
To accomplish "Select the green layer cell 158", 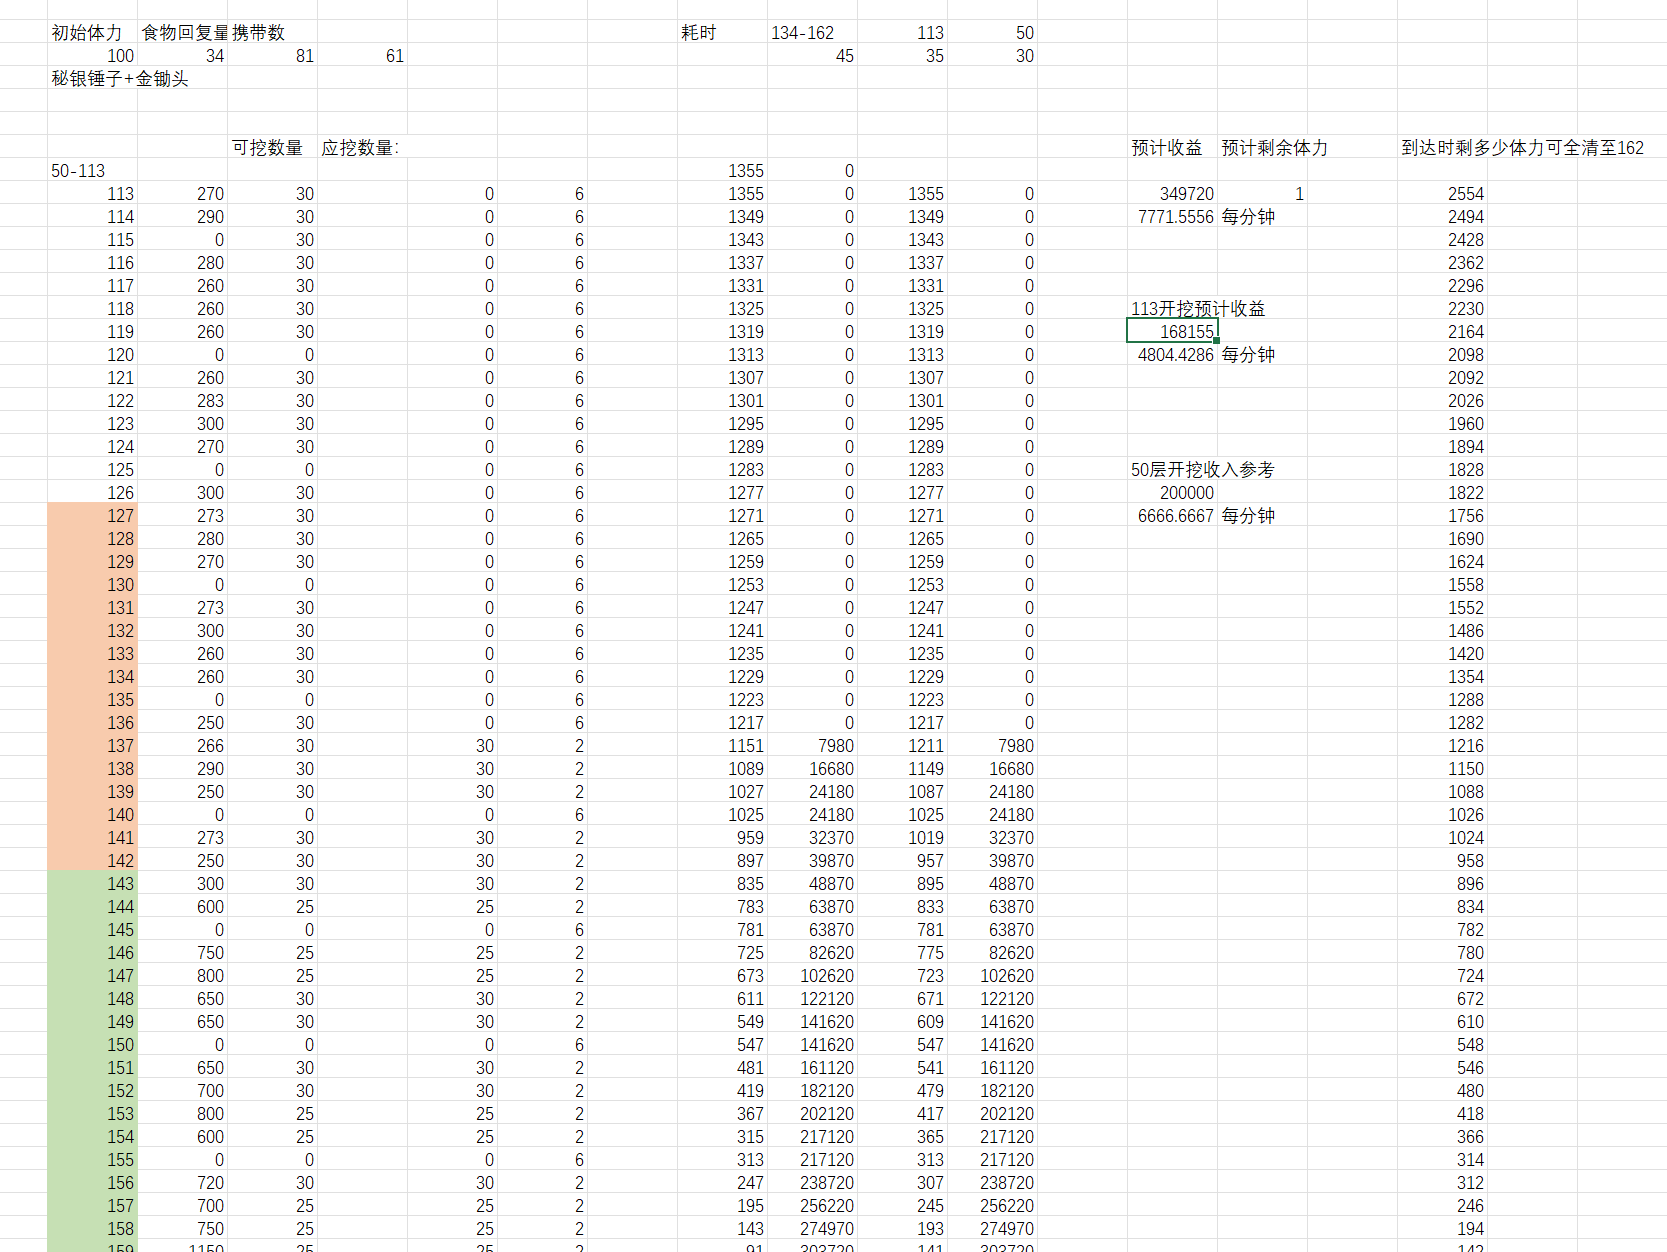I will pyautogui.click(x=92, y=1228).
